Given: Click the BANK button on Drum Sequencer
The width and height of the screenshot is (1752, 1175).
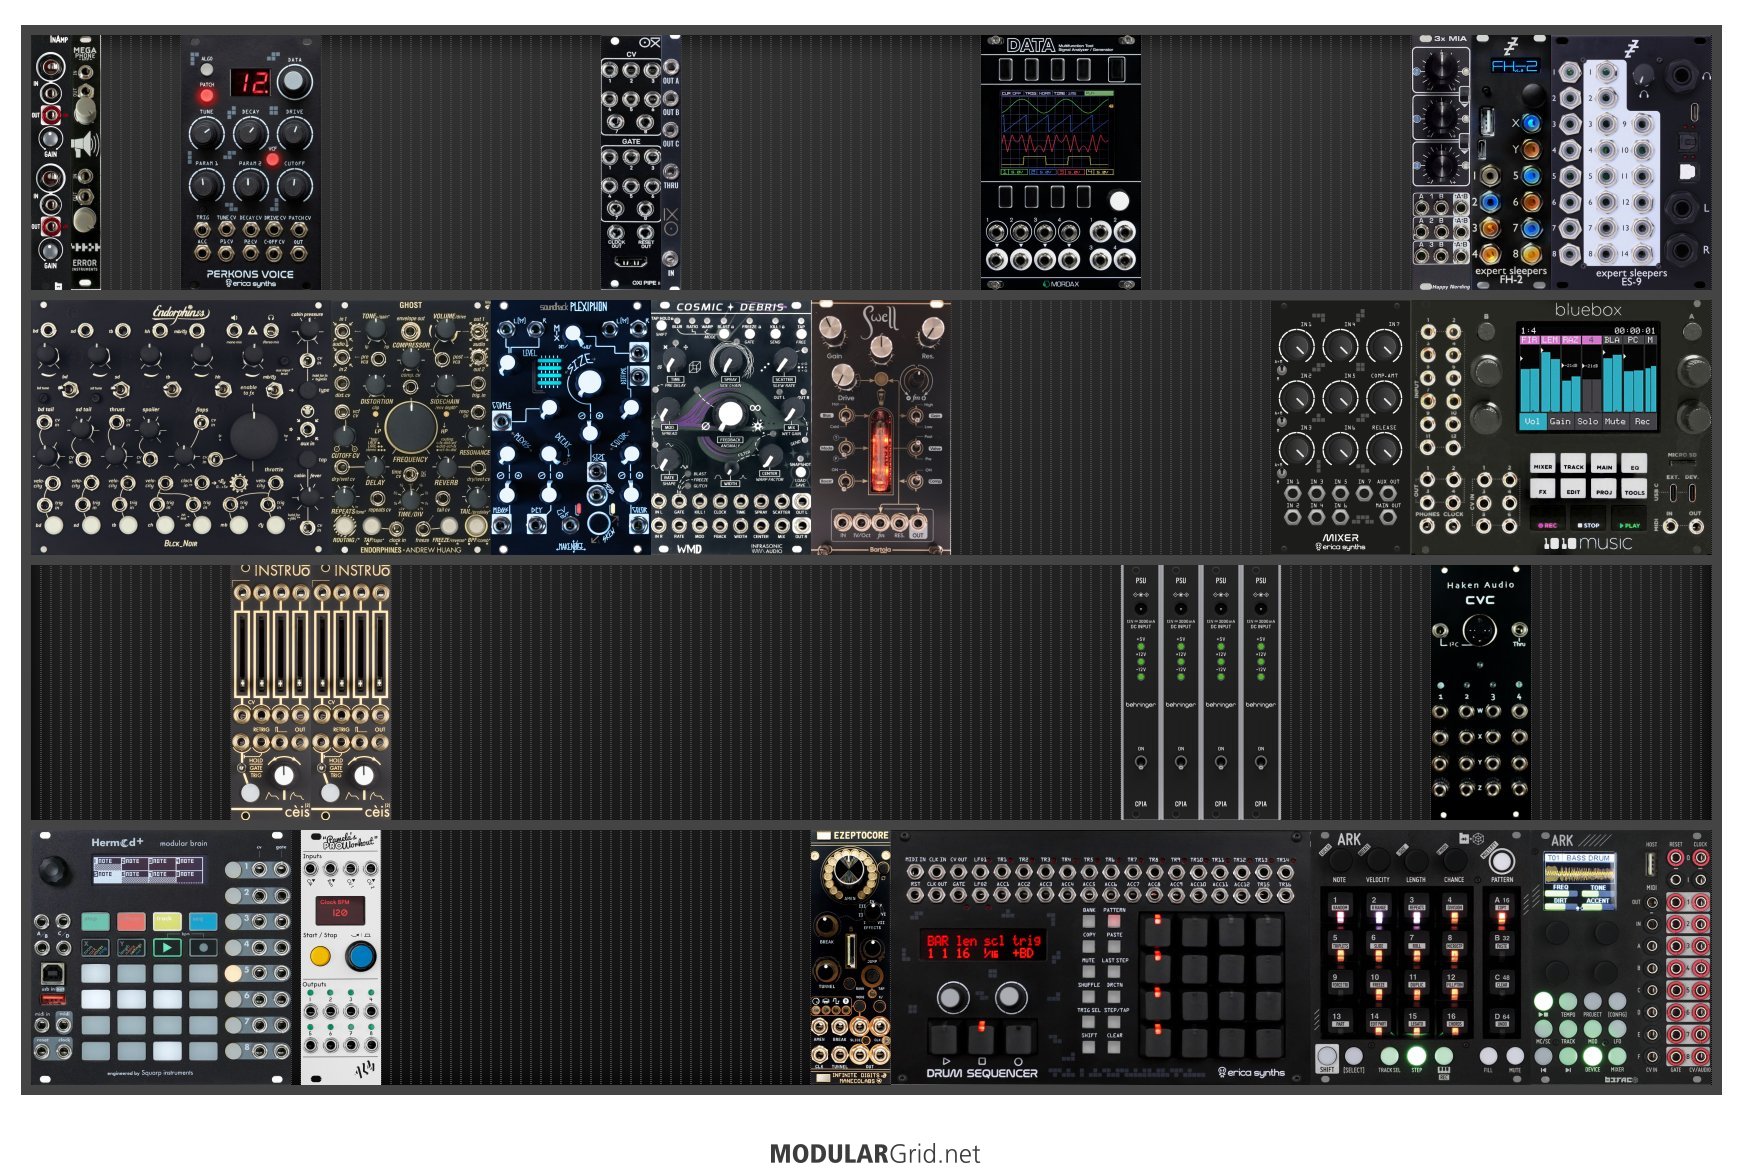Looking at the screenshot, I should point(1090,921).
